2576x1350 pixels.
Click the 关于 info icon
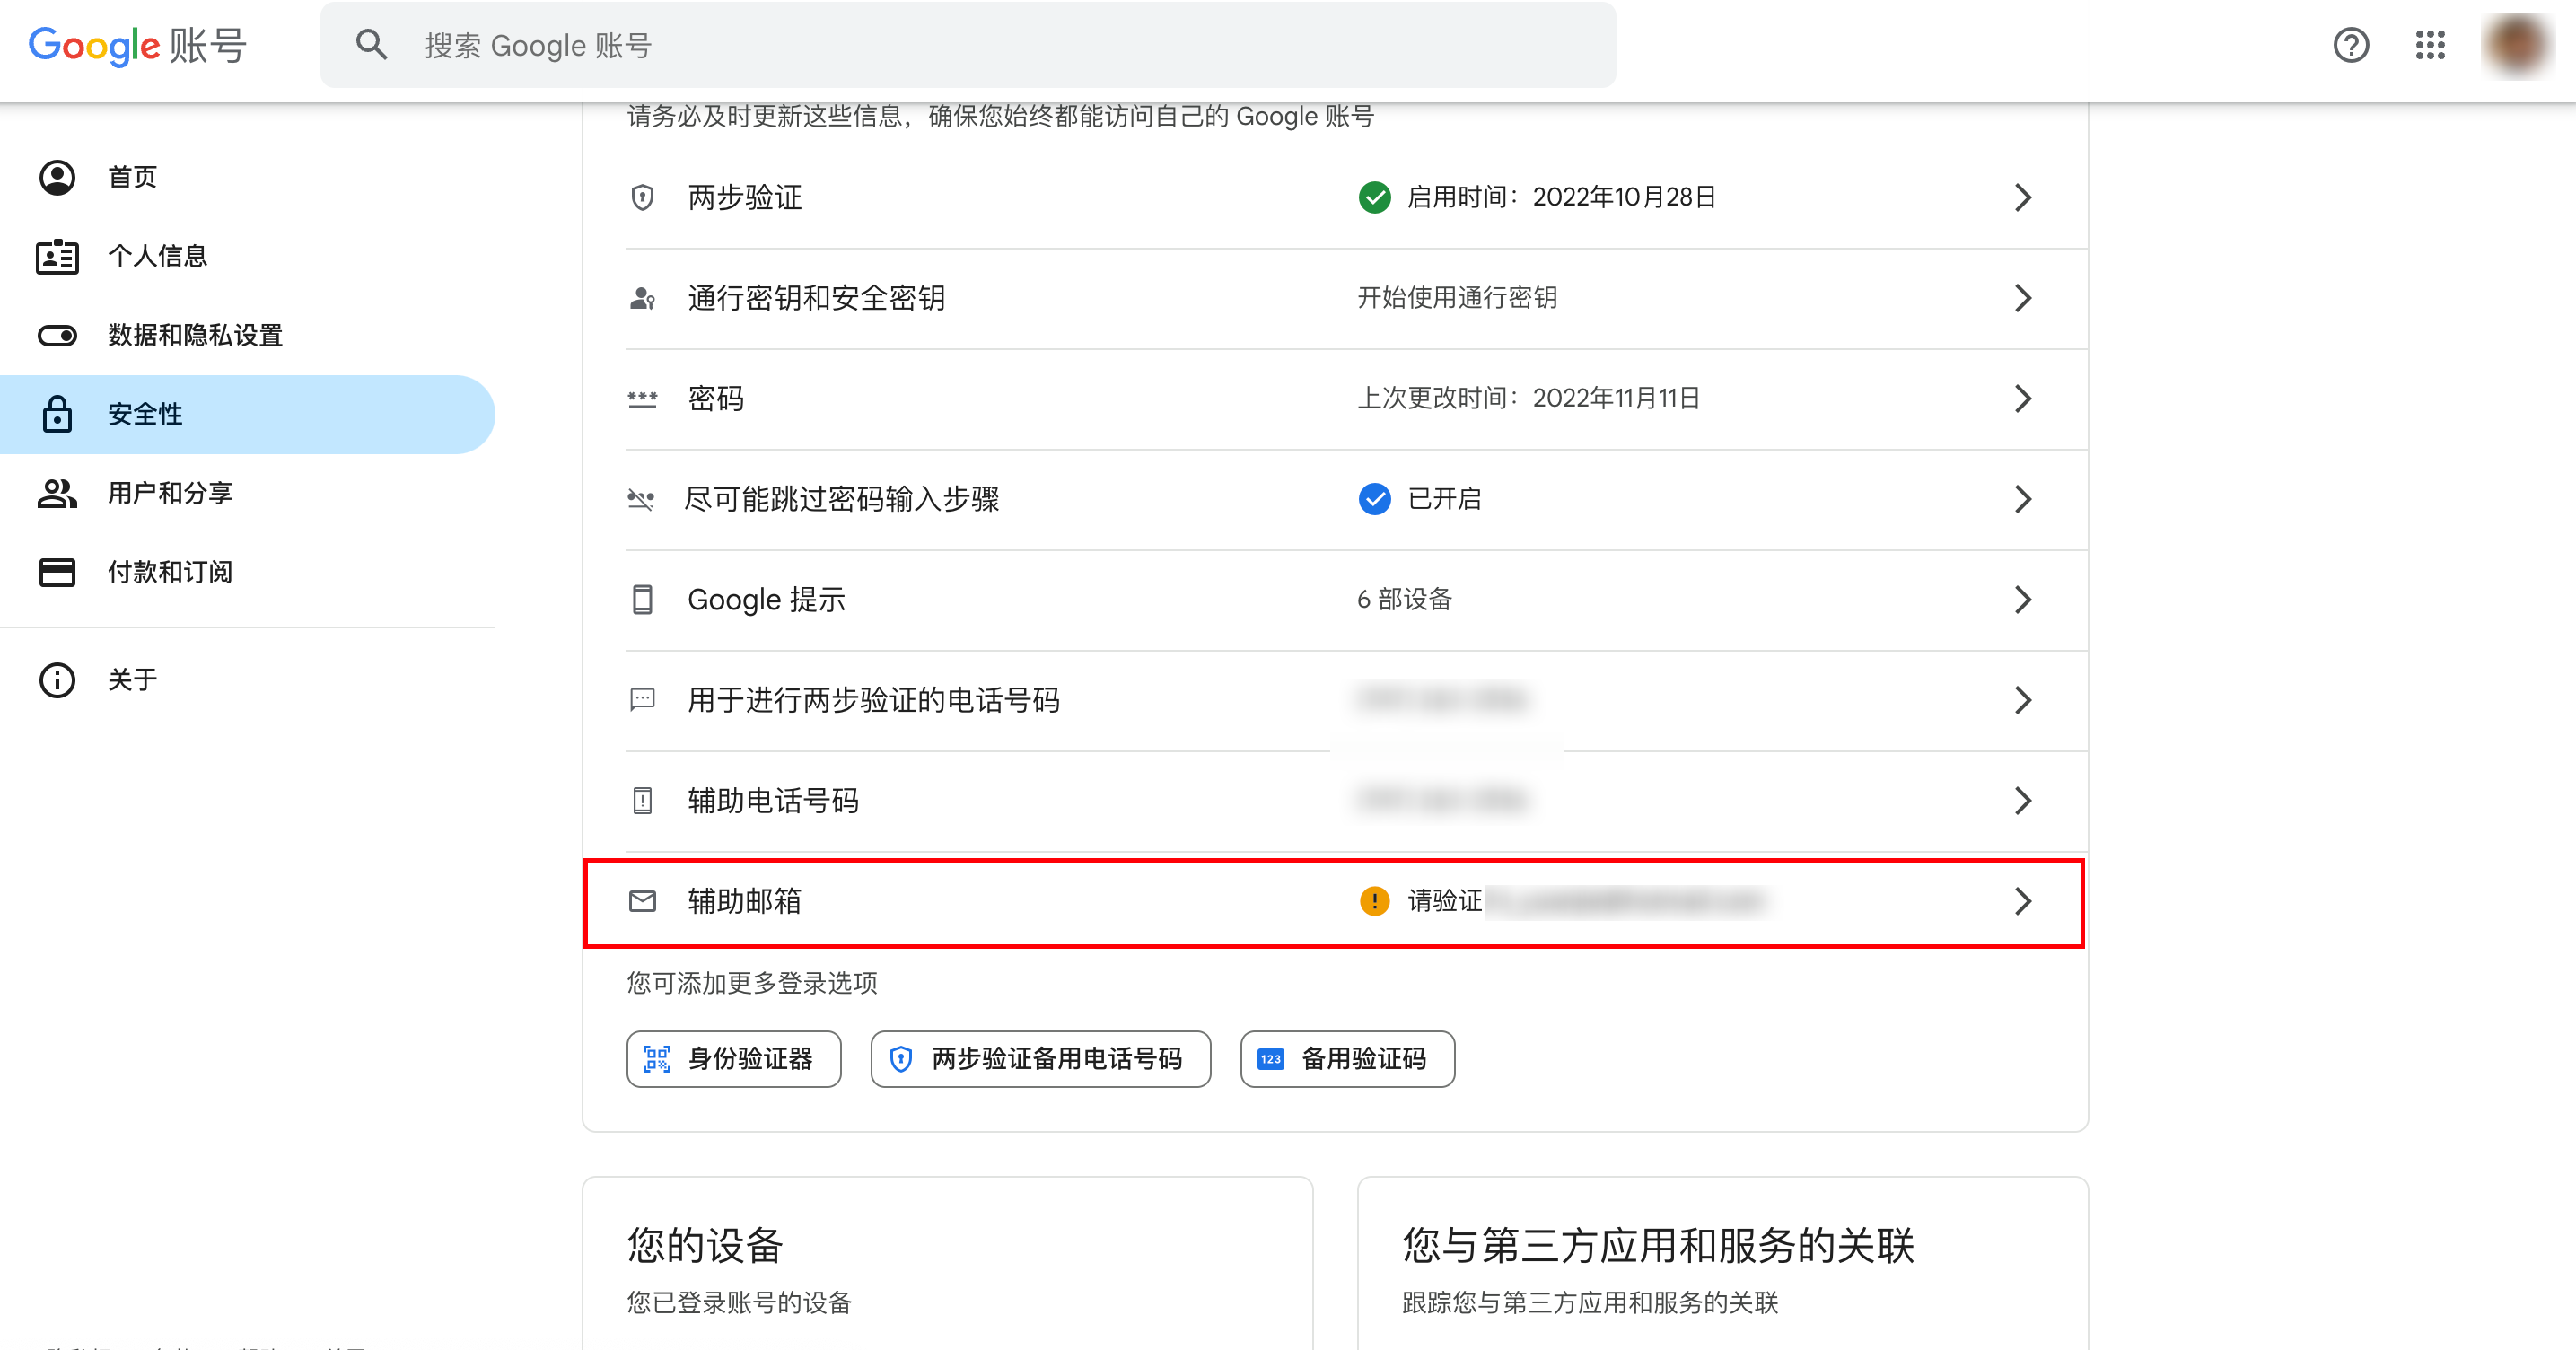57,680
